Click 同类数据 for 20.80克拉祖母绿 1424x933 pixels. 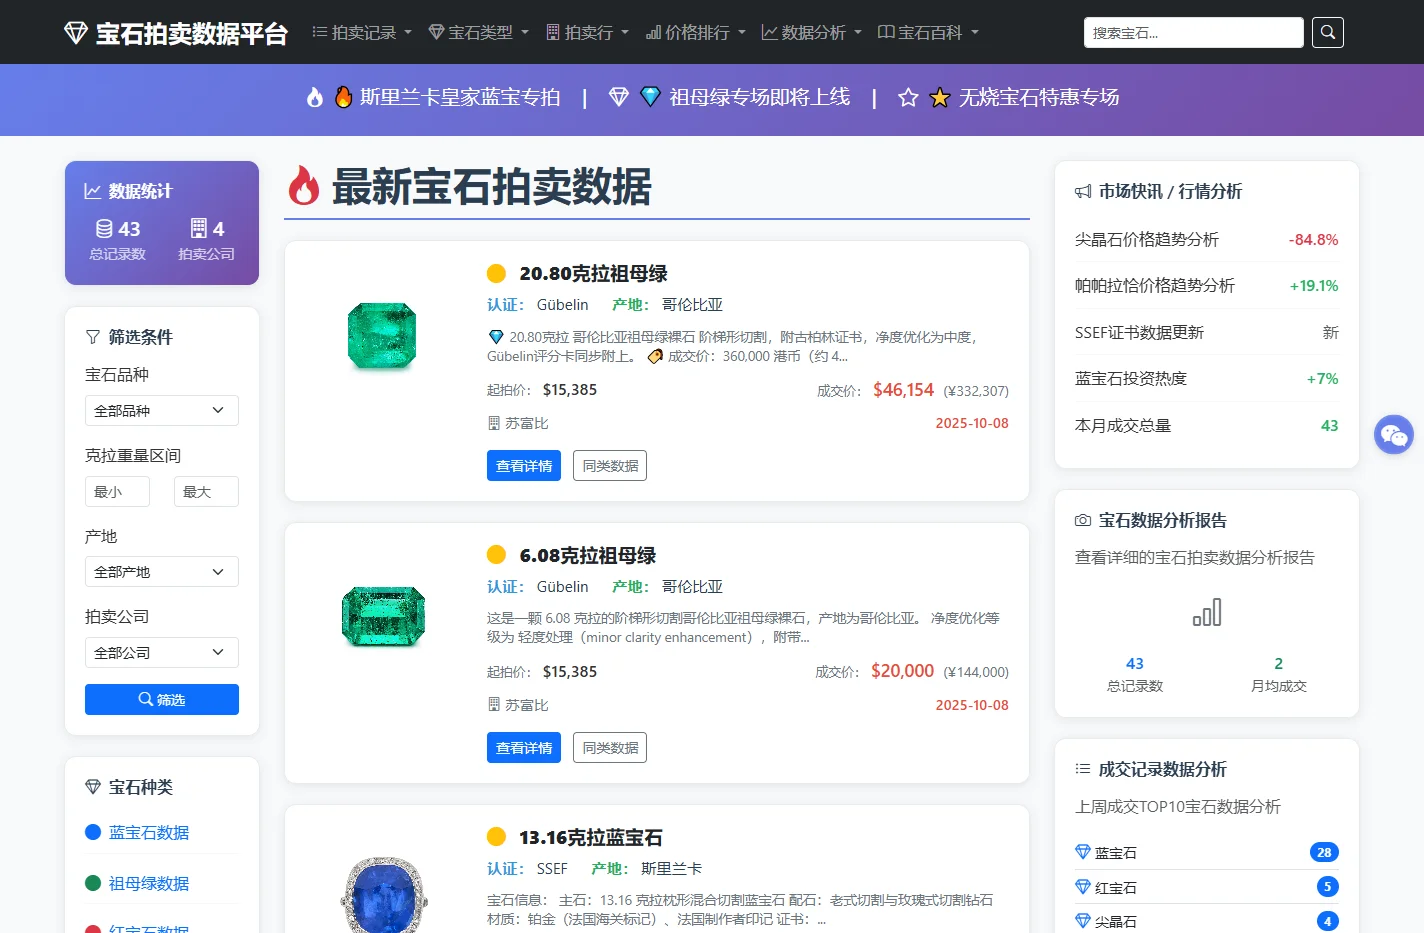(610, 466)
